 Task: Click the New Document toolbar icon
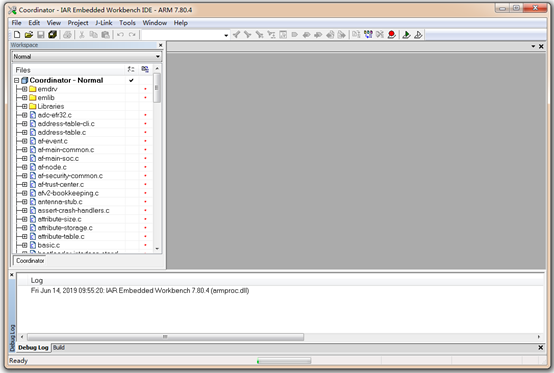(x=17, y=35)
